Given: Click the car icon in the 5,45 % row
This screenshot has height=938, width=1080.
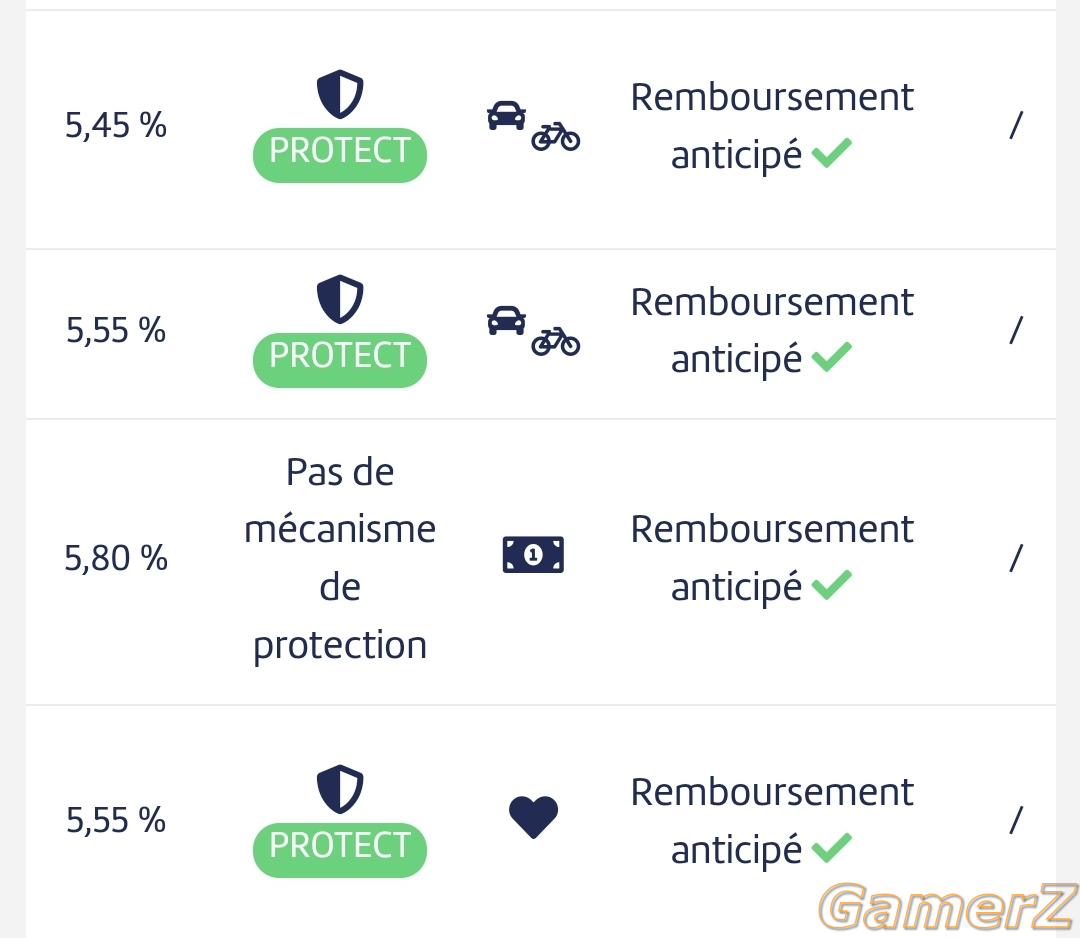Looking at the screenshot, I should tap(506, 115).
